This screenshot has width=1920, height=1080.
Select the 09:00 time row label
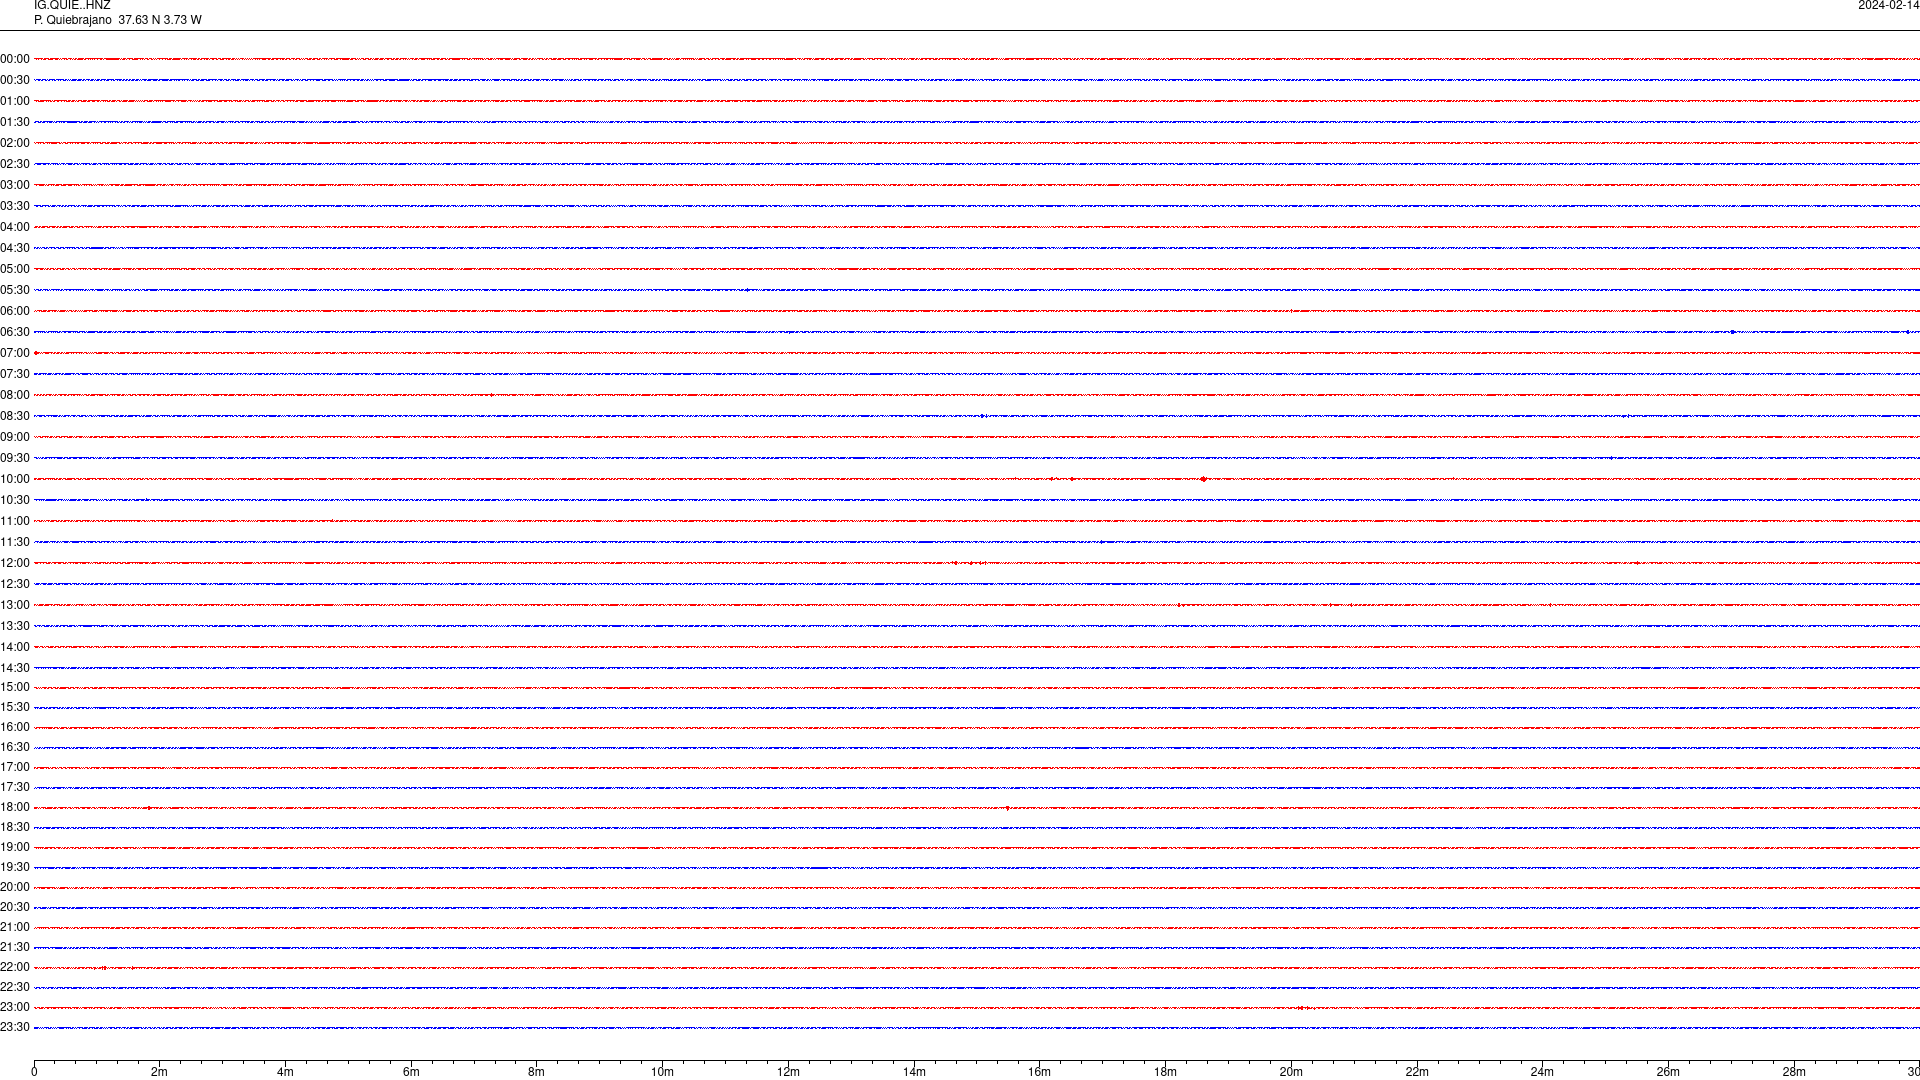click(x=15, y=437)
